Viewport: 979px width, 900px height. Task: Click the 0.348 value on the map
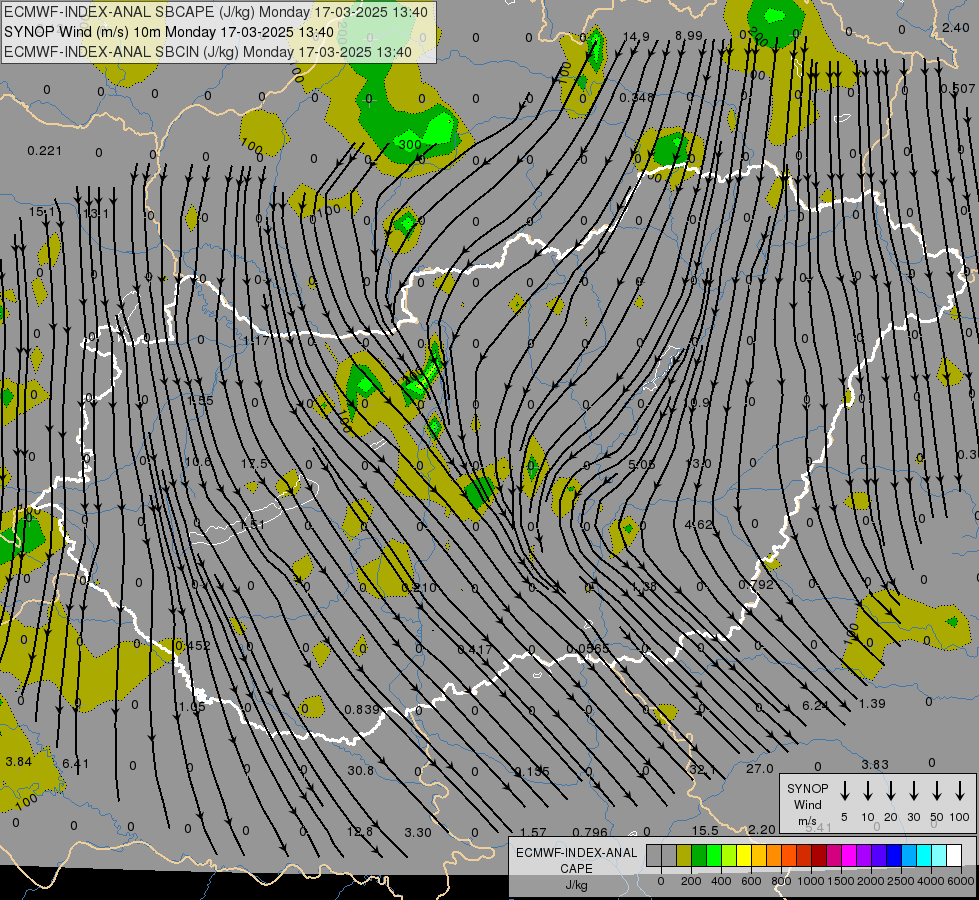tap(637, 97)
